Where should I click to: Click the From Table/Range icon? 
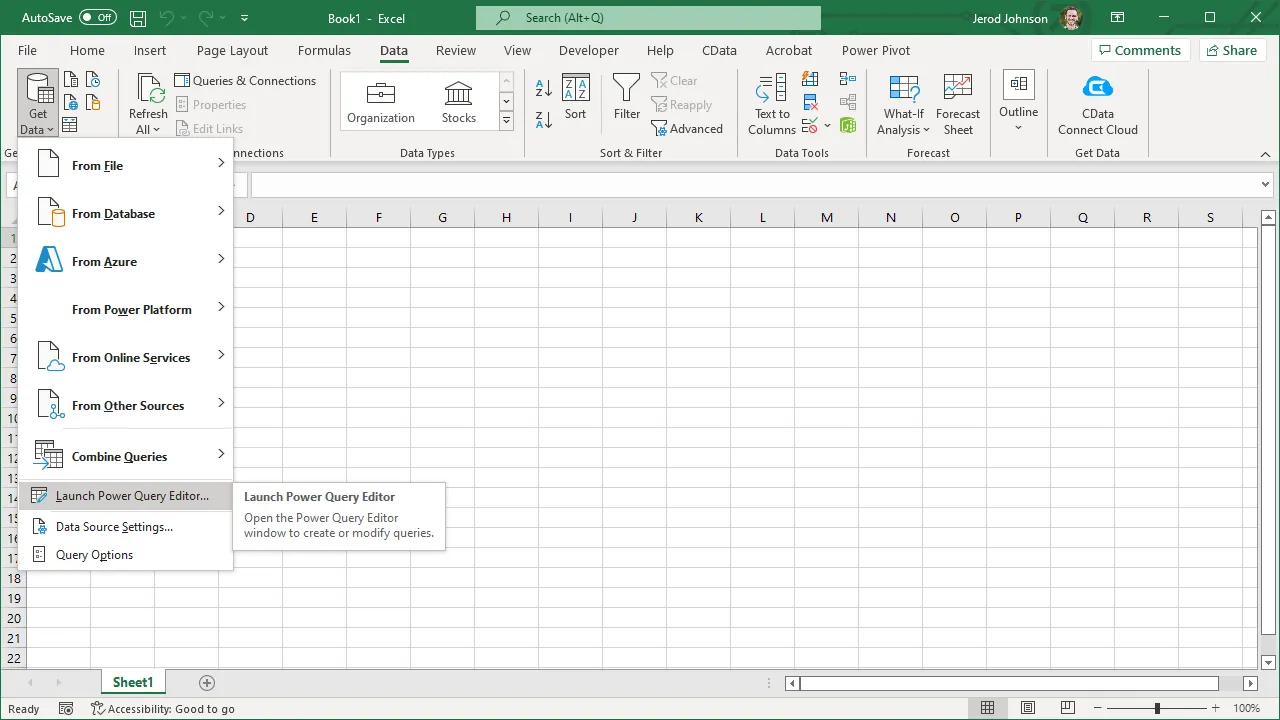(x=71, y=125)
